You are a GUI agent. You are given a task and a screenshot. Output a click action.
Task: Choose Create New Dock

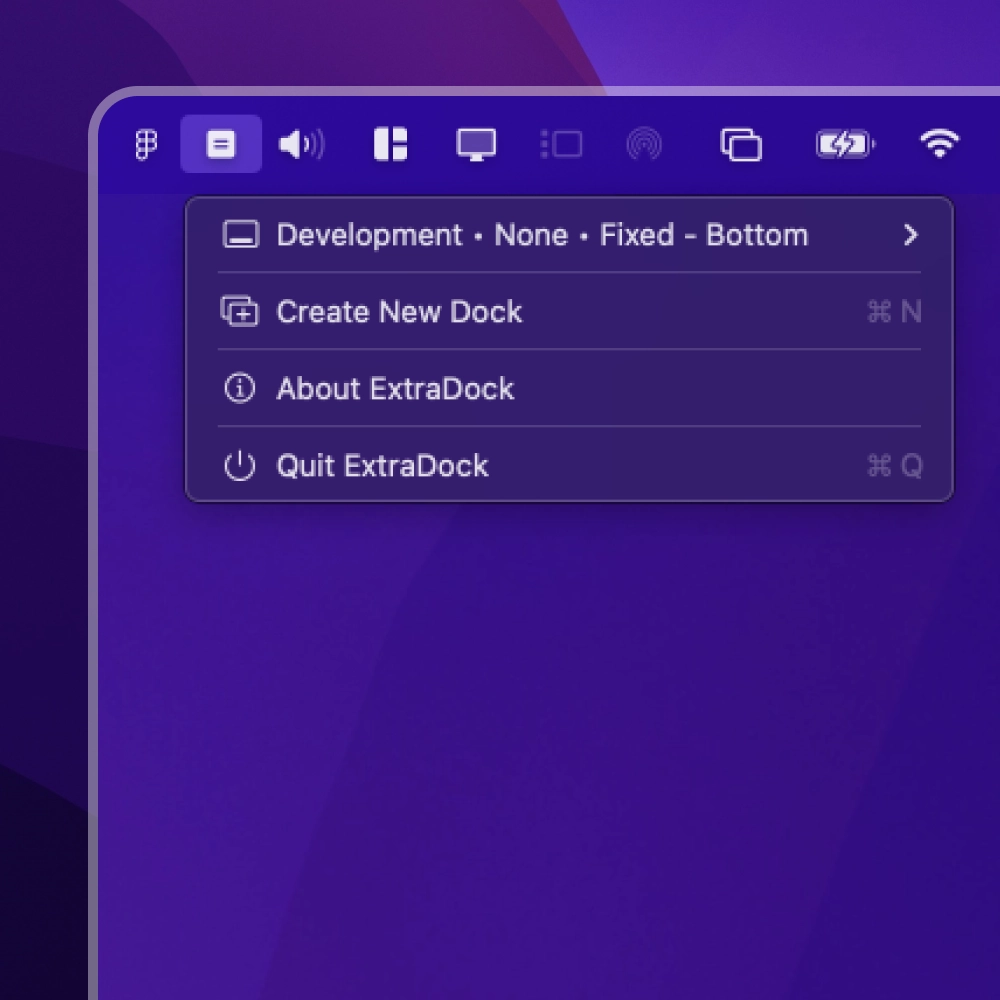click(x=399, y=311)
